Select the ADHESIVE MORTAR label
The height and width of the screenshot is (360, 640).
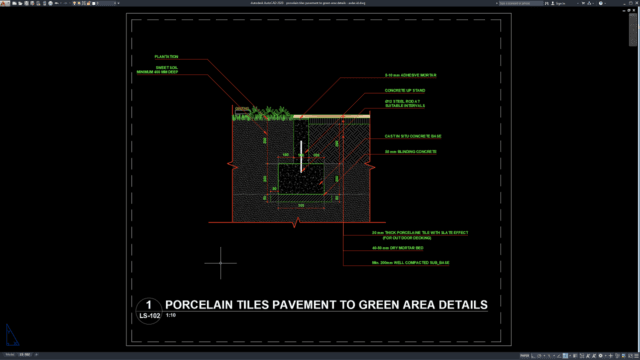pyautogui.click(x=411, y=75)
